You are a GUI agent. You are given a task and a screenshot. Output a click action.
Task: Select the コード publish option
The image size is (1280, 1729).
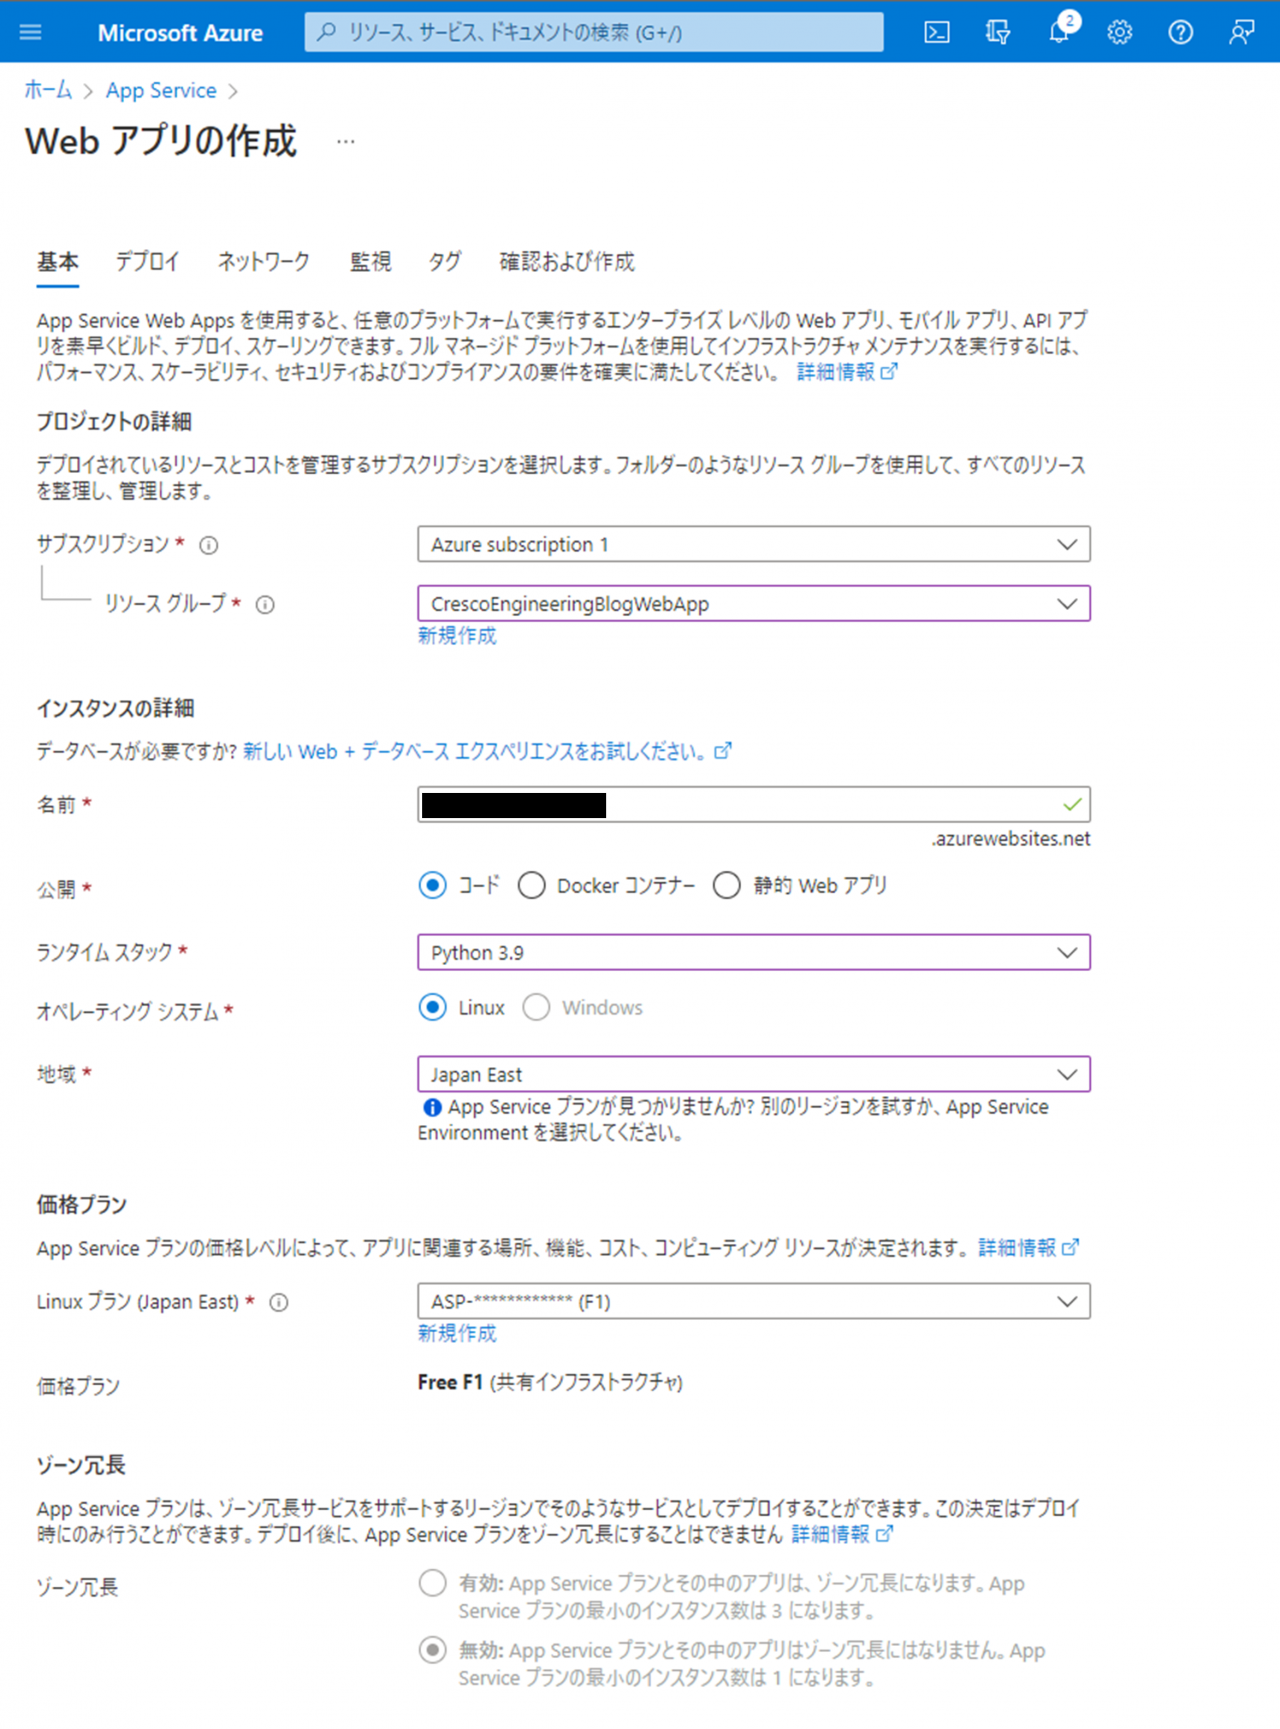tap(432, 886)
